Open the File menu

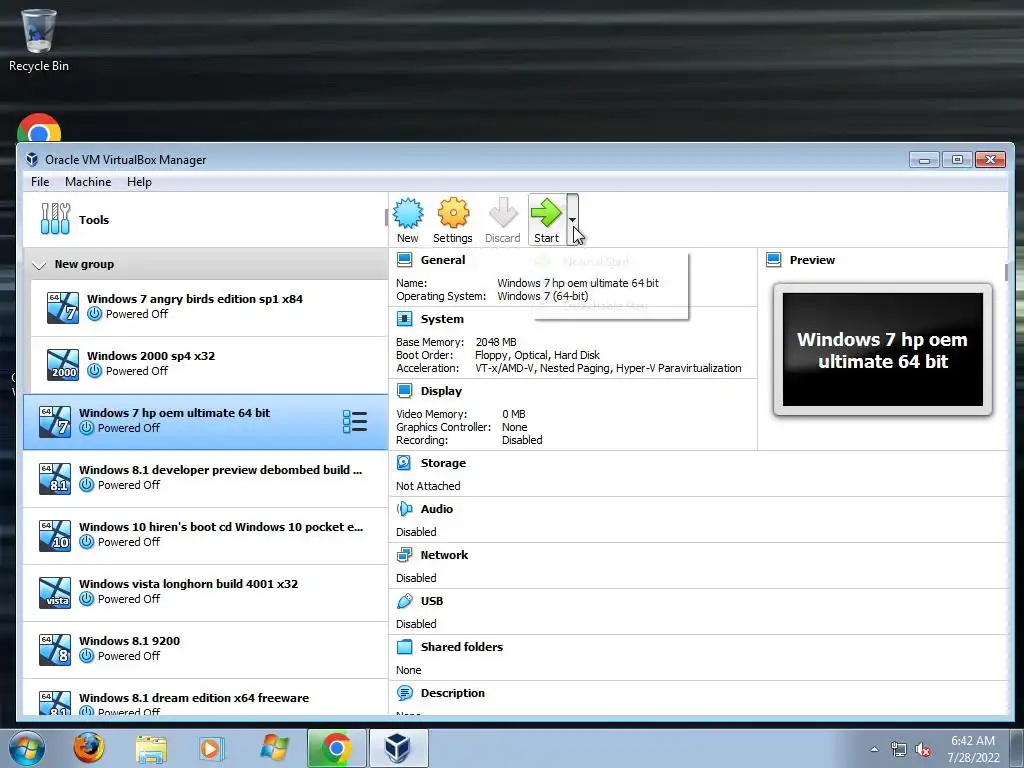coord(40,182)
